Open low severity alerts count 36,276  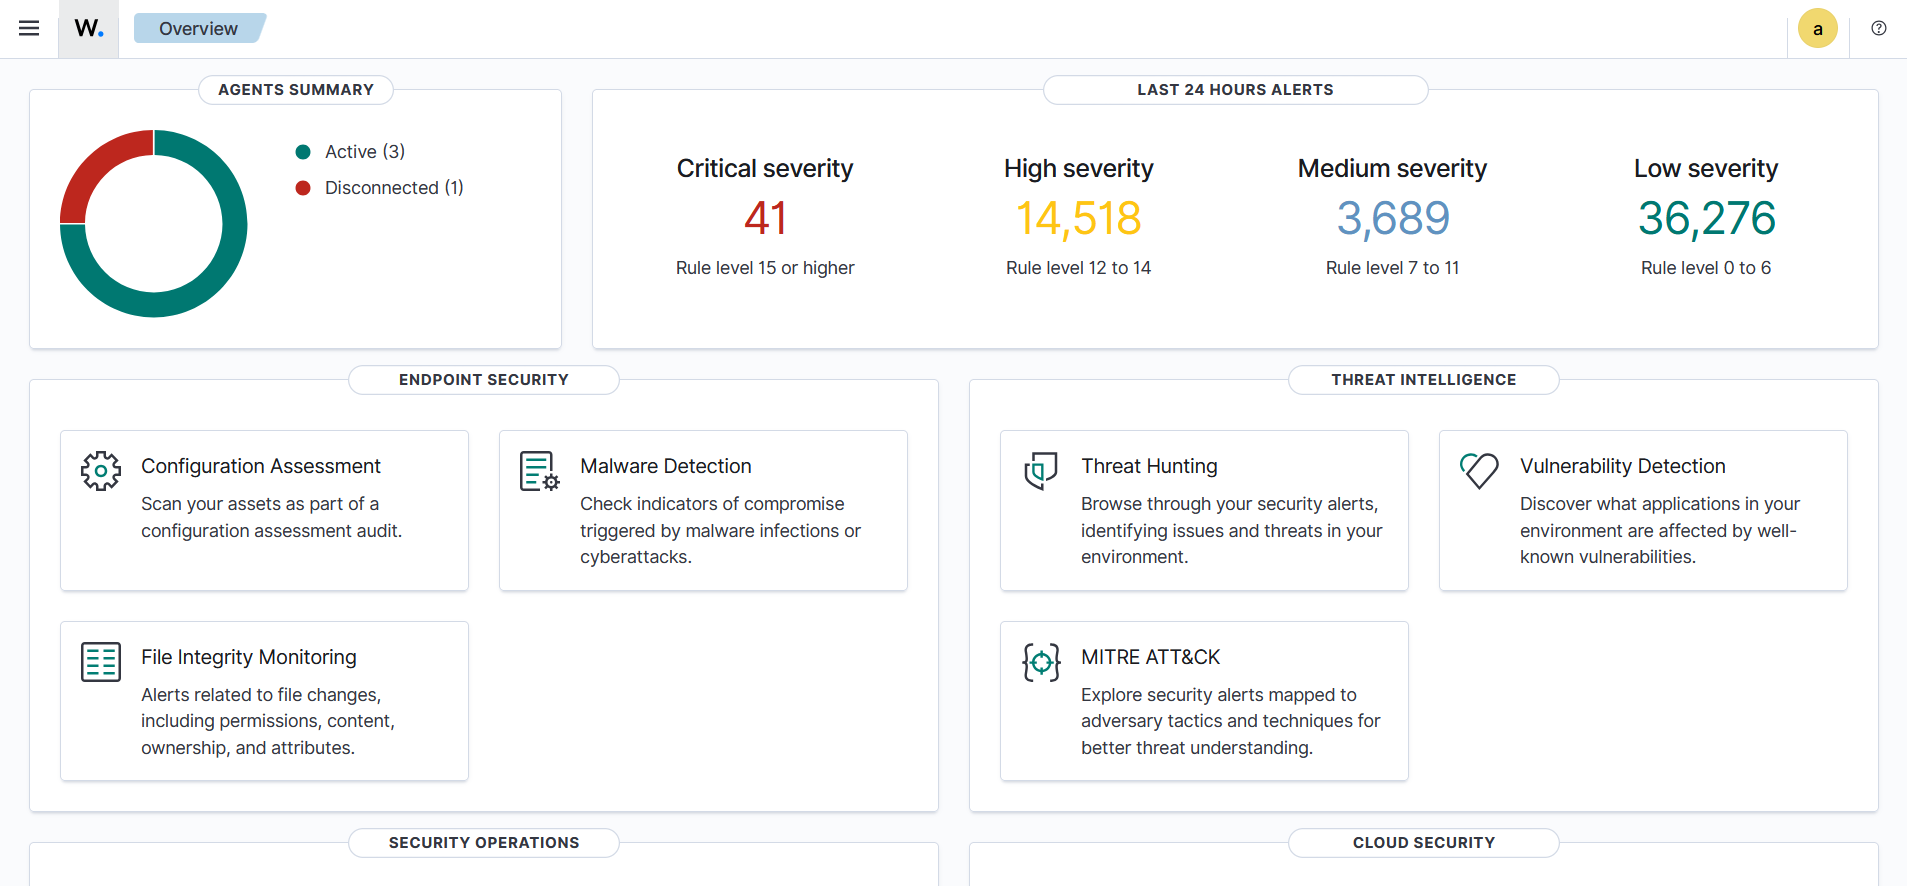1706,219
